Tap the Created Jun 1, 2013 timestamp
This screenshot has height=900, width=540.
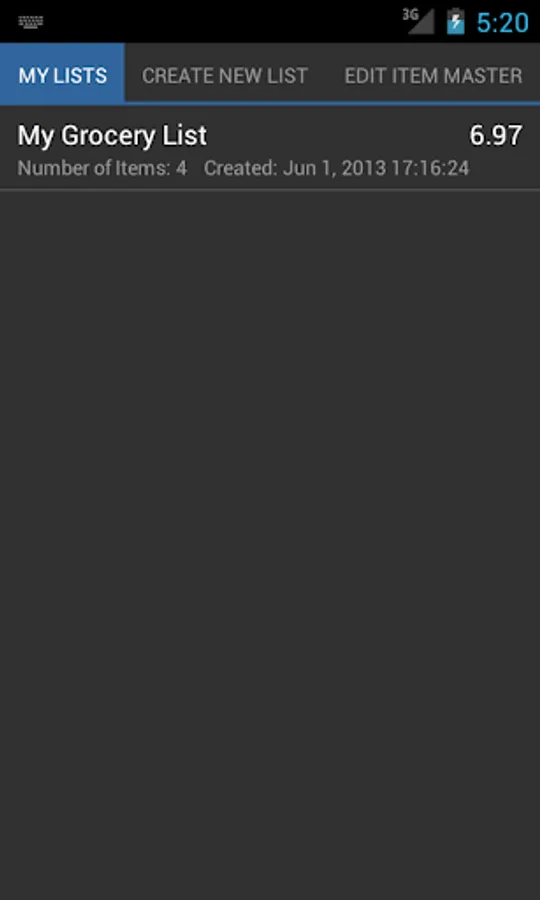point(337,168)
